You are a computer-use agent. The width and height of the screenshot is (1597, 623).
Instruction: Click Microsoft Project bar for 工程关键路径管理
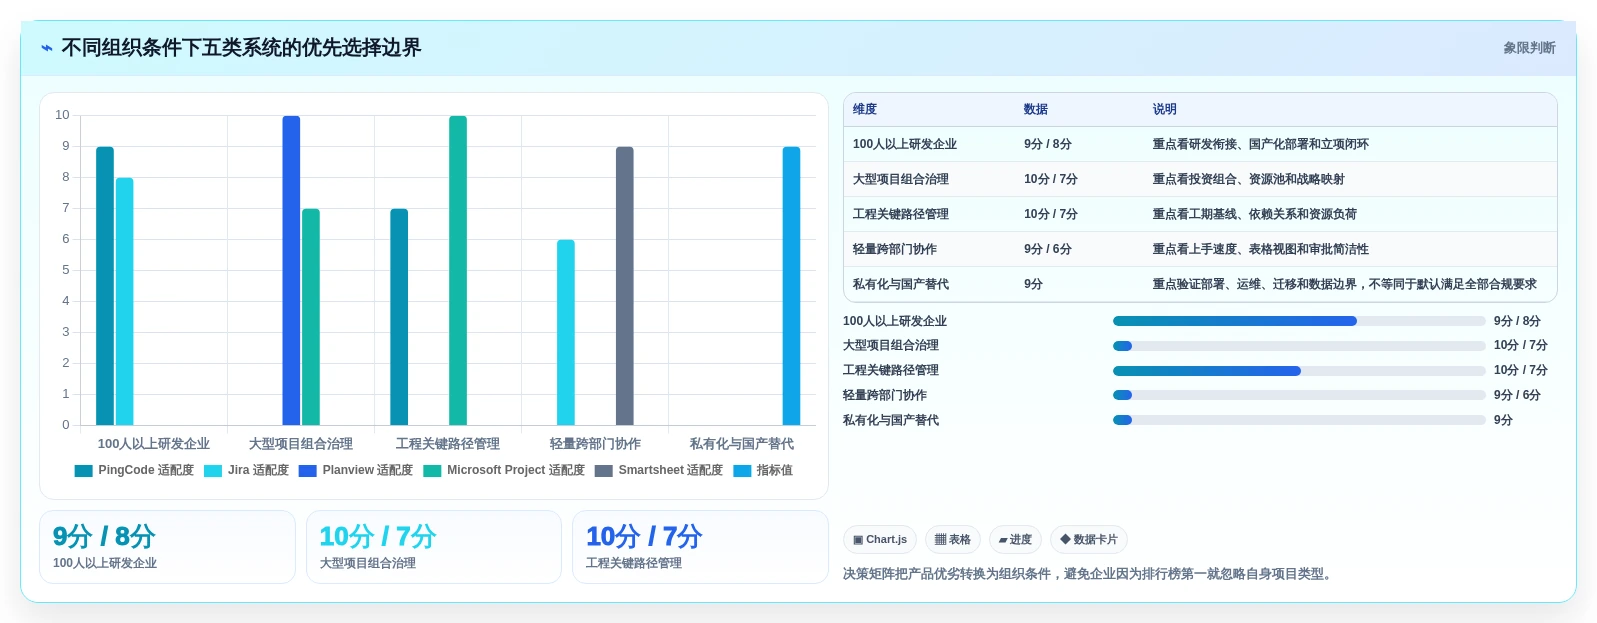(458, 271)
